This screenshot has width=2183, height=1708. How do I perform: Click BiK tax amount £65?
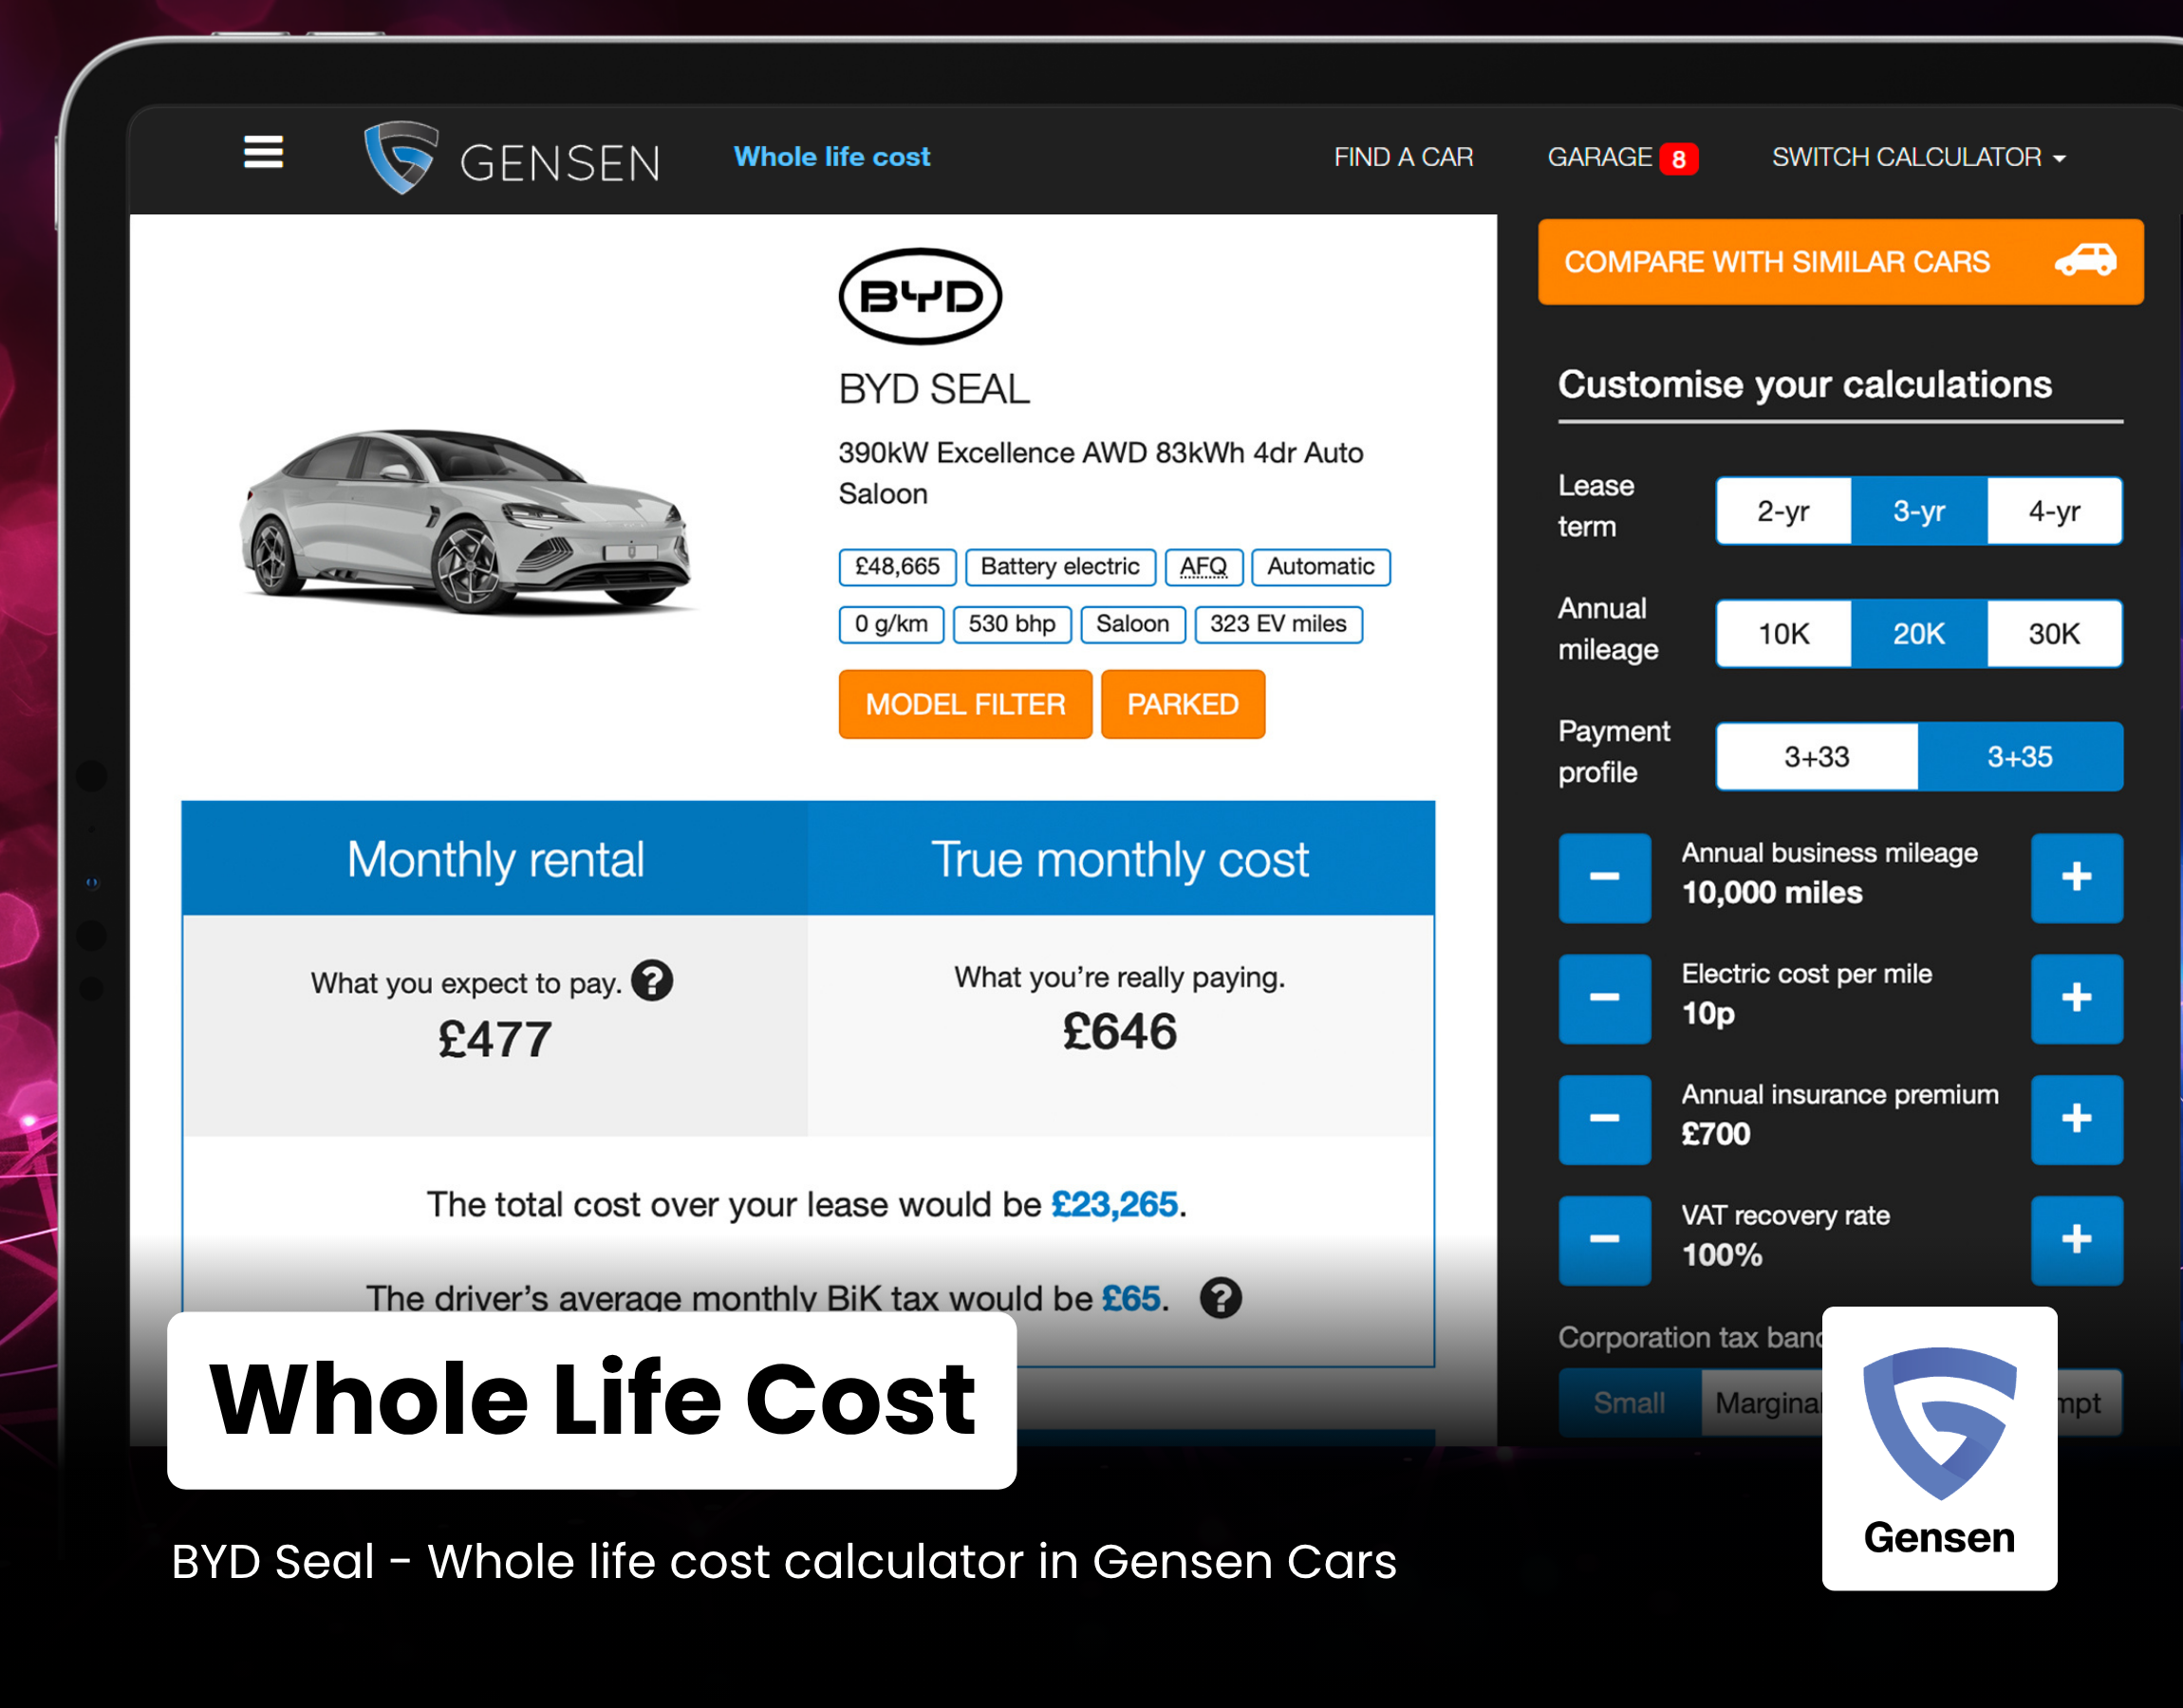coord(1131,1298)
